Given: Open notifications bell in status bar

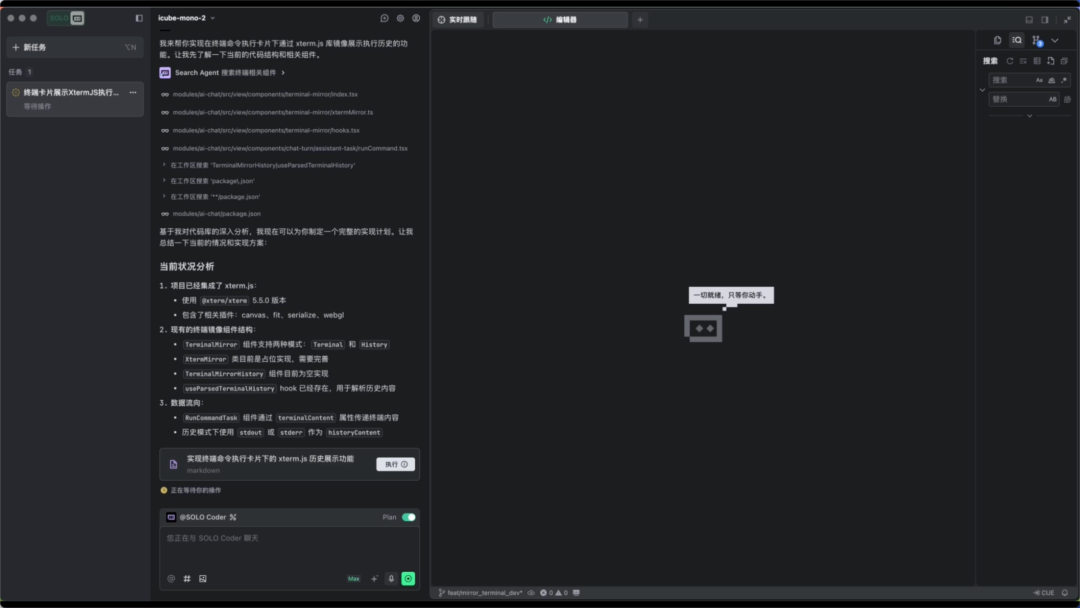Looking at the screenshot, I should tap(1065, 593).
